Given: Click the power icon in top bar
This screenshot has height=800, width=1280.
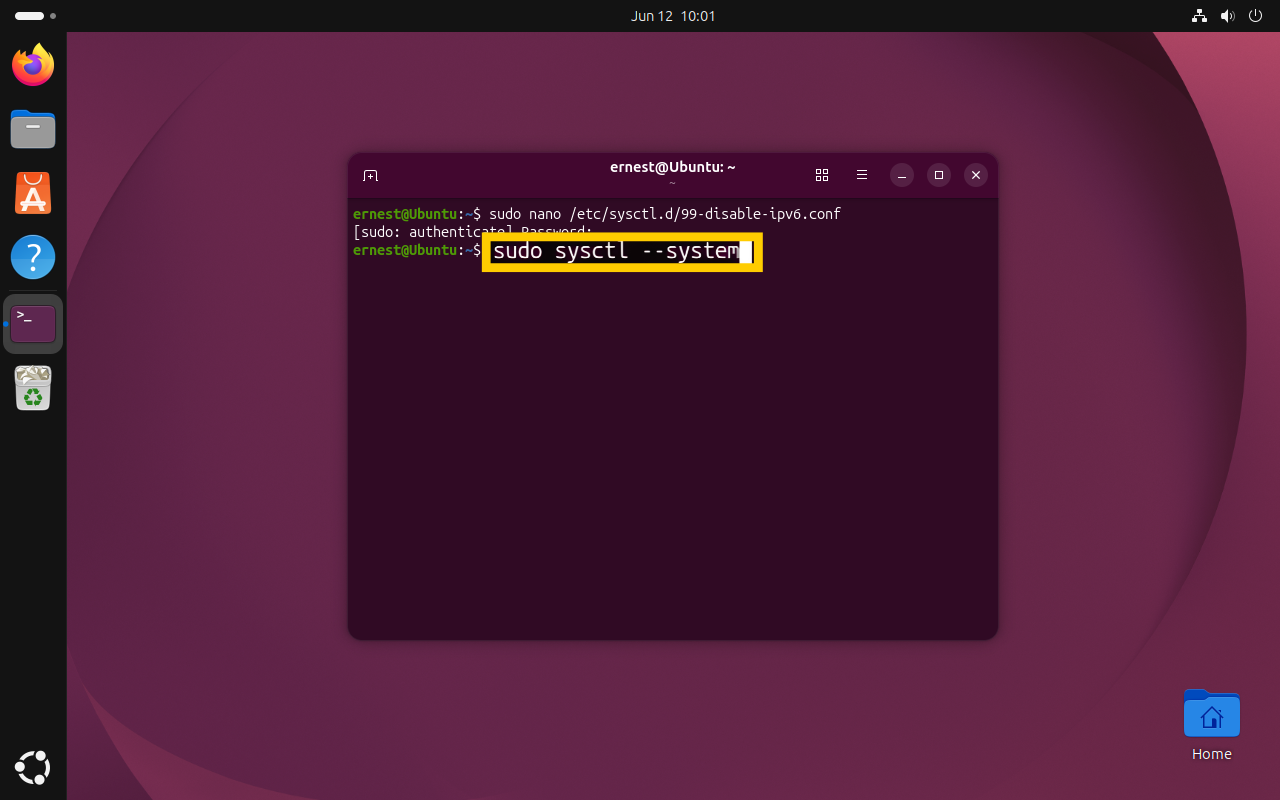Looking at the screenshot, I should (x=1255, y=16).
